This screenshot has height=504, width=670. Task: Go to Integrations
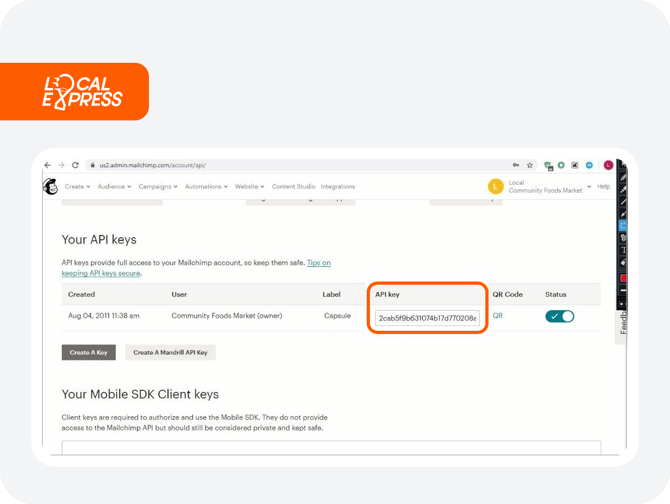[x=338, y=187]
